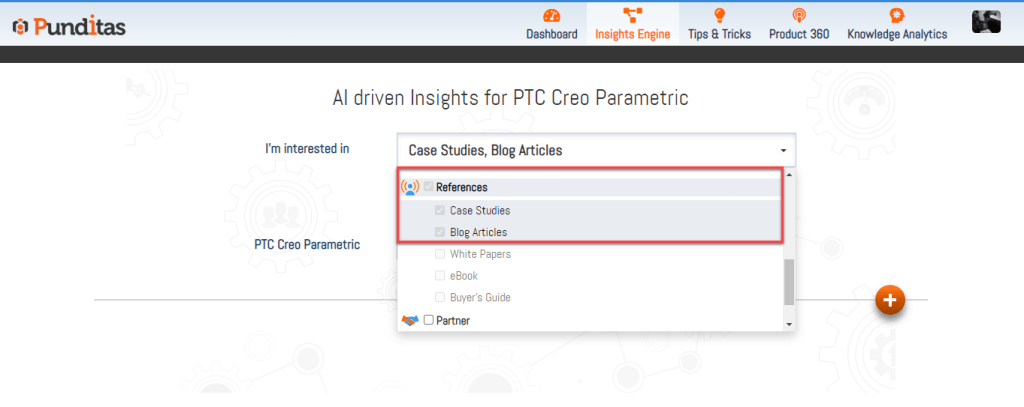The height and width of the screenshot is (407, 1024).
Task: Check the eBook checkbox
Action: [440, 275]
